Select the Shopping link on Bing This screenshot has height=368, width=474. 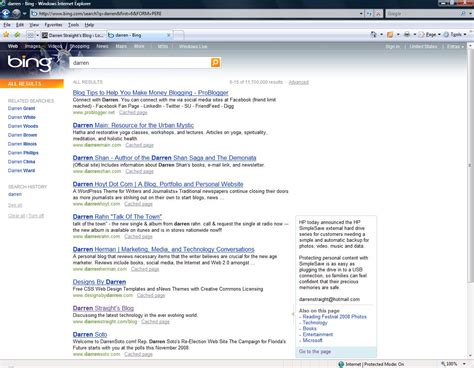click(79, 46)
